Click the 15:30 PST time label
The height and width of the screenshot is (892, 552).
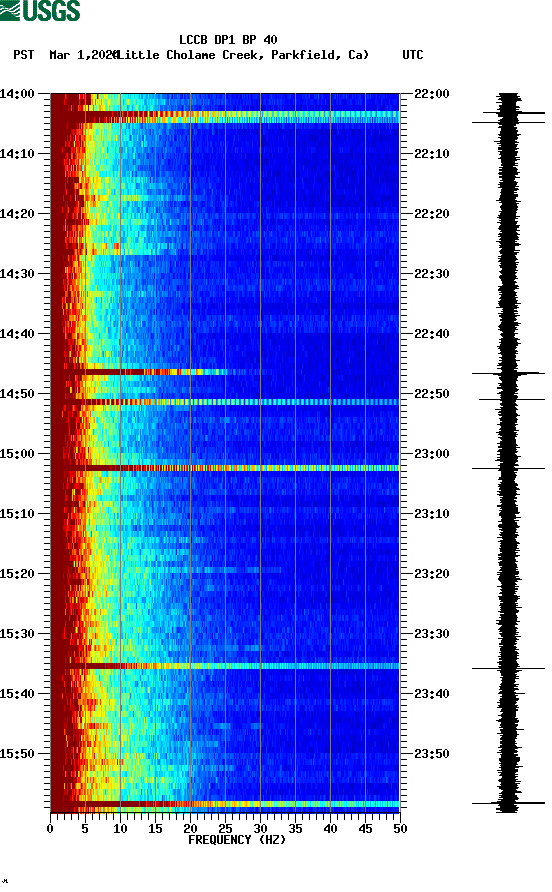click(x=17, y=634)
